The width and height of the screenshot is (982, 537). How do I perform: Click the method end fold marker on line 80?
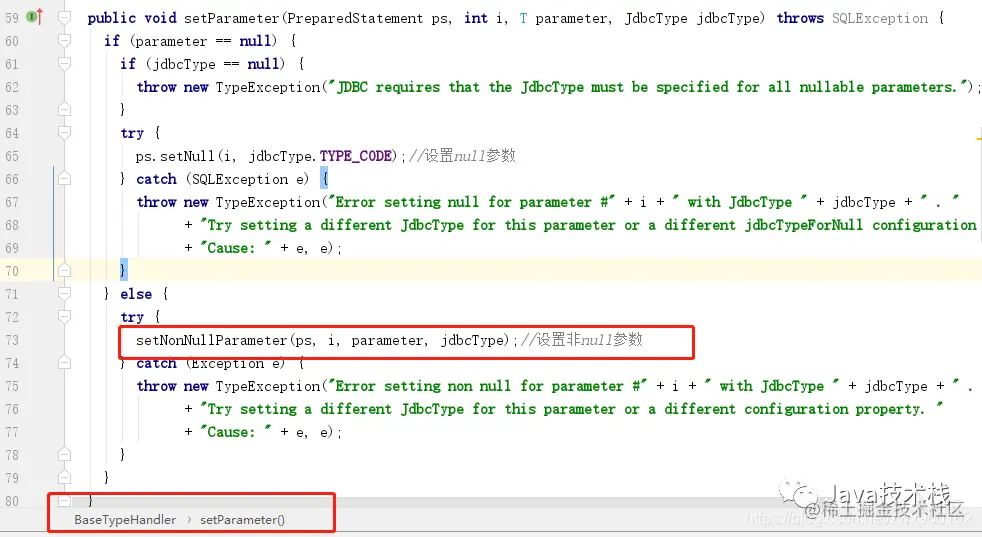coord(64,501)
